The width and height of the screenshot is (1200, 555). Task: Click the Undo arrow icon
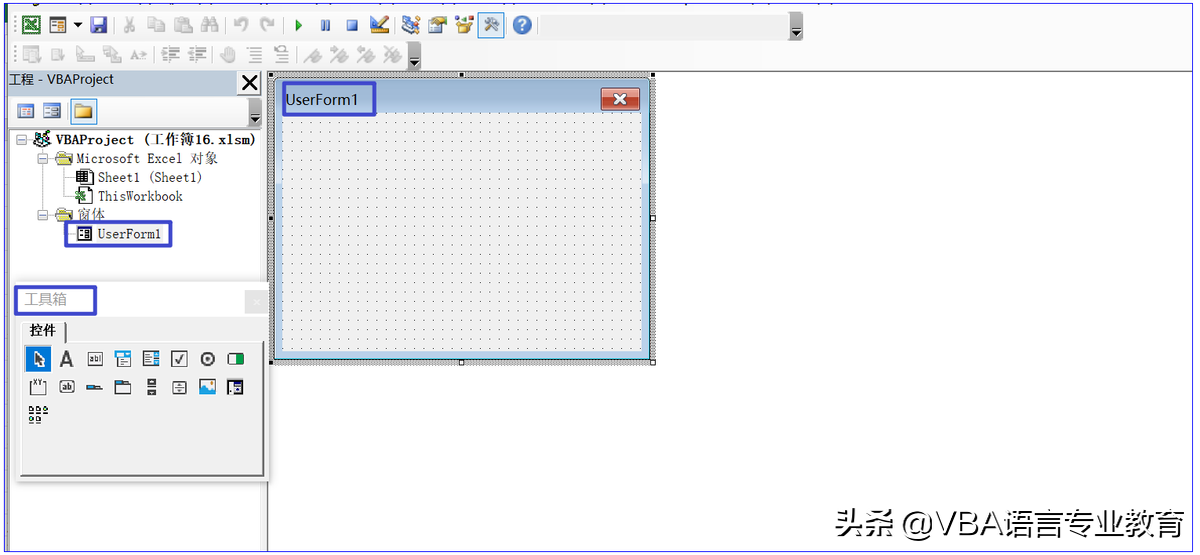[x=241, y=25]
